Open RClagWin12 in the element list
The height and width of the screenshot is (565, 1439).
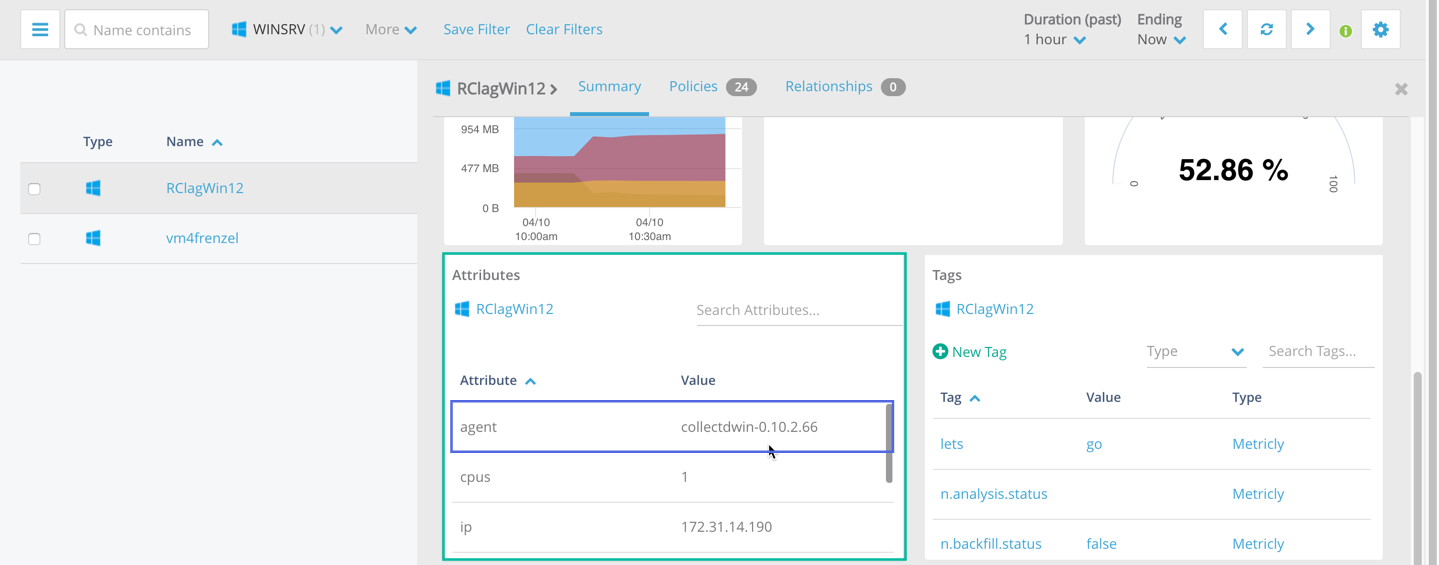pos(205,188)
